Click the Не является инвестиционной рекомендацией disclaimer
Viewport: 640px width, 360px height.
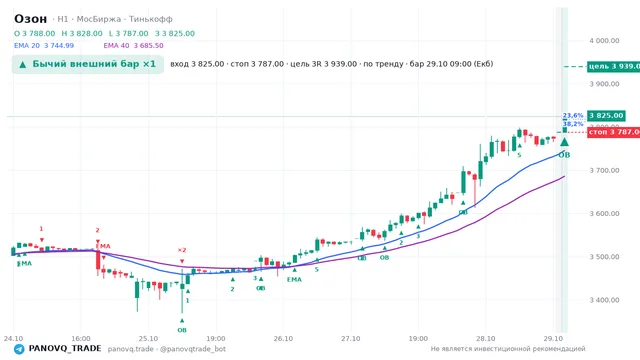tap(508, 349)
